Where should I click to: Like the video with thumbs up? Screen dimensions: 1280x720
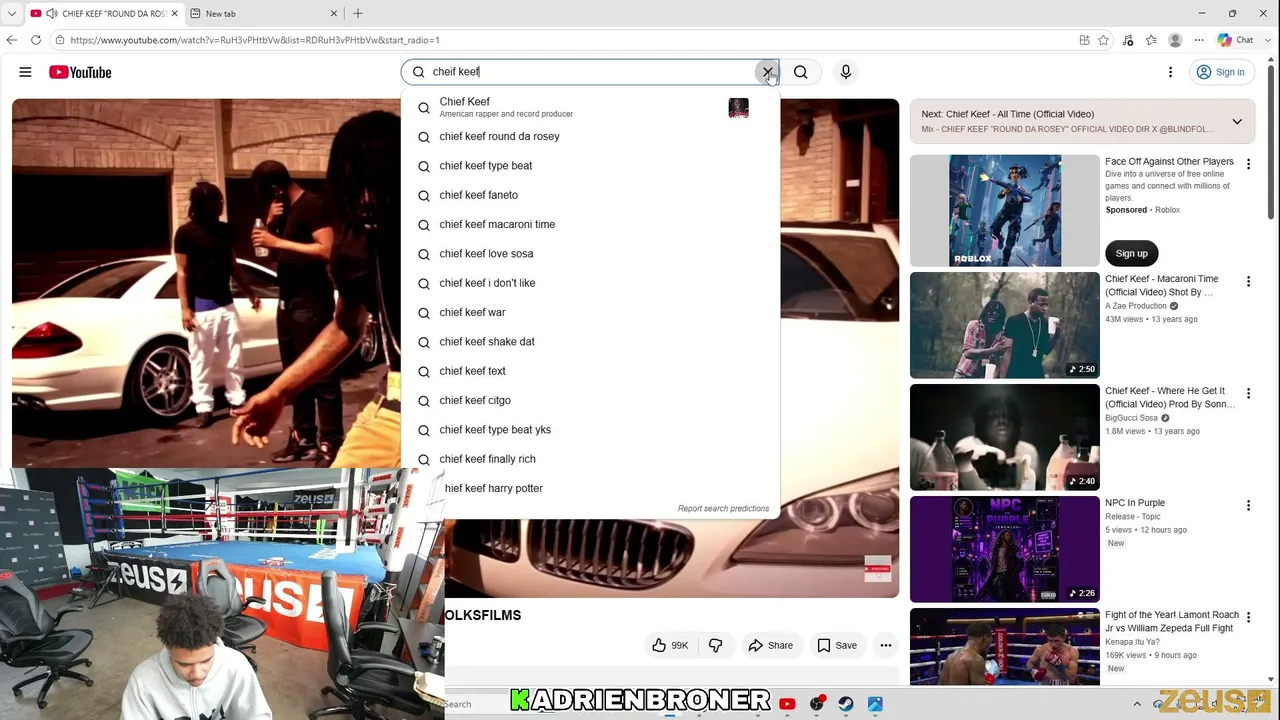click(x=669, y=646)
